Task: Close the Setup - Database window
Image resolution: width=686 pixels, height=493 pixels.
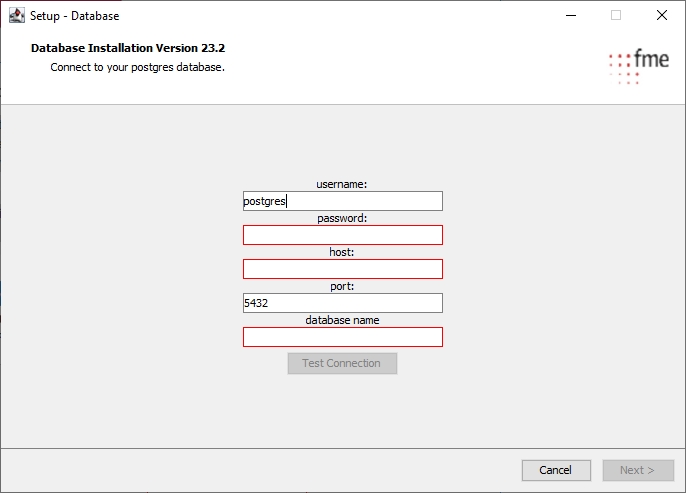Action: click(662, 16)
